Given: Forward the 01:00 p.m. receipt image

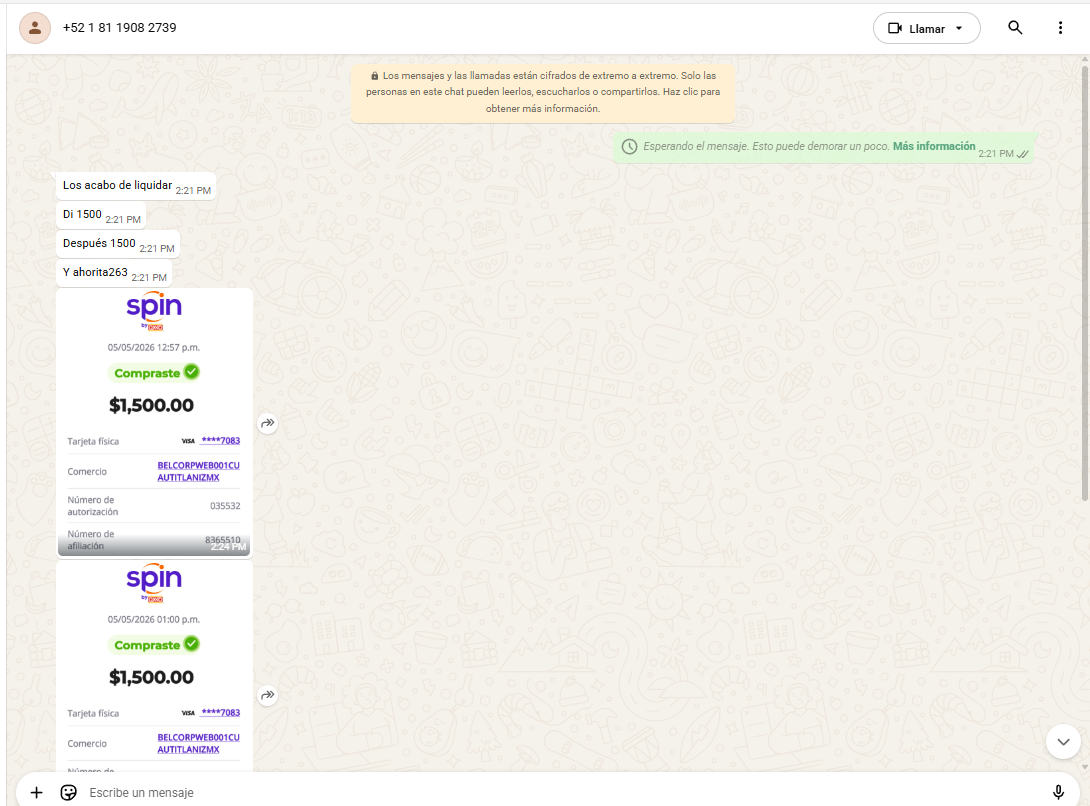Looking at the screenshot, I should coord(268,695).
